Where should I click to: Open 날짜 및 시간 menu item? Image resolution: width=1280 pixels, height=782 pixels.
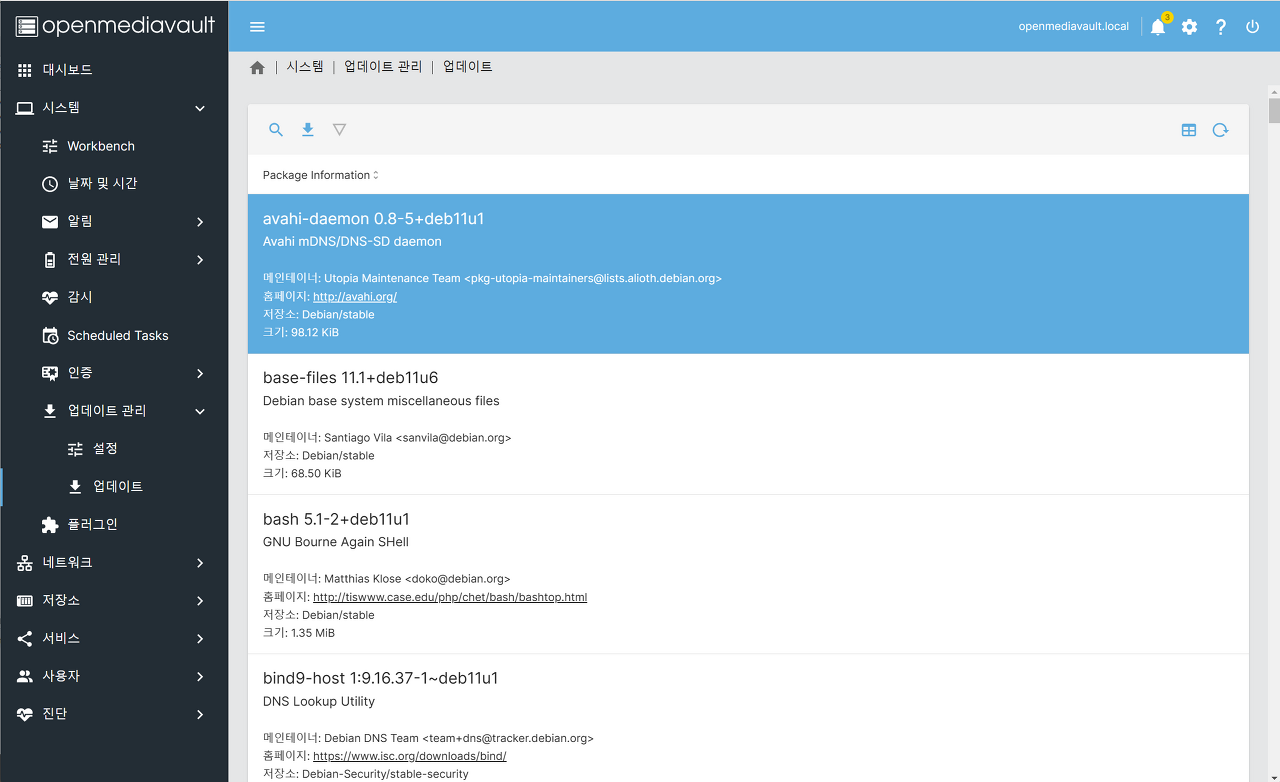coord(114,184)
